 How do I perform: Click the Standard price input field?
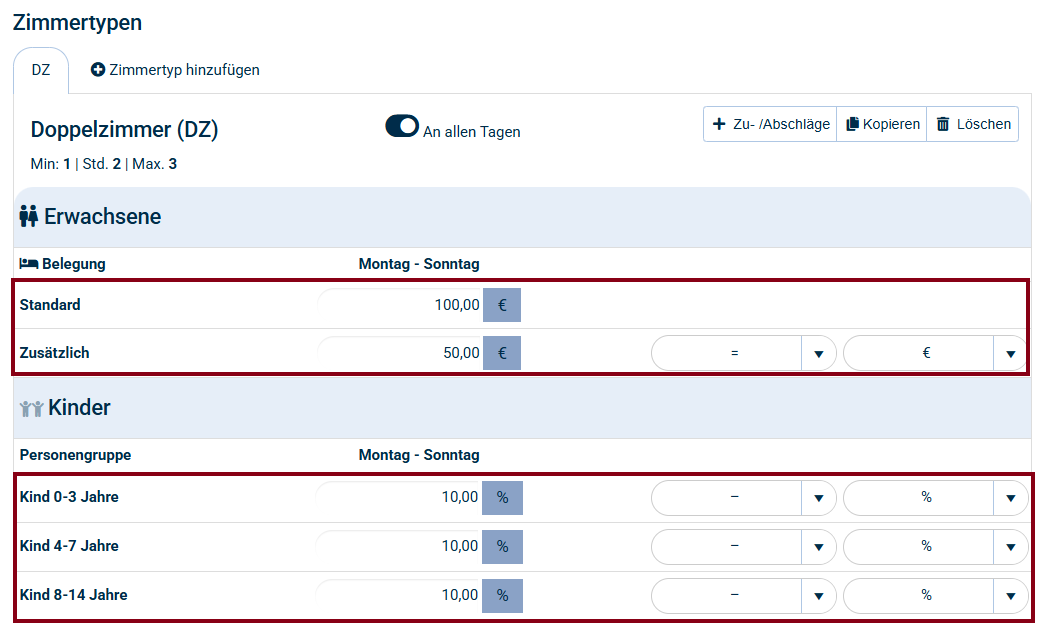(400, 305)
